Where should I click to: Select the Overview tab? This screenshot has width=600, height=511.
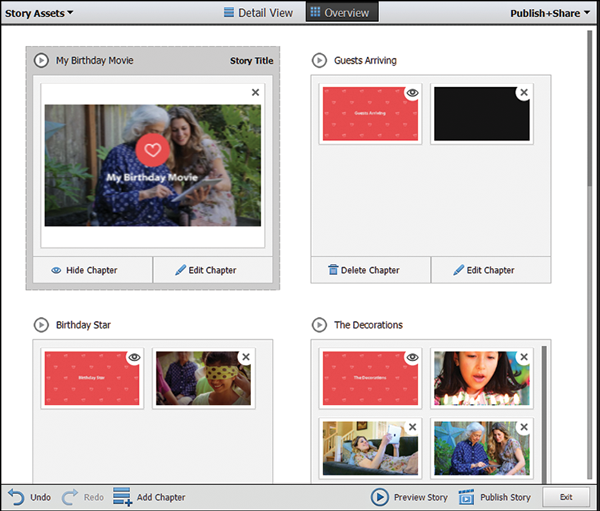(x=338, y=13)
